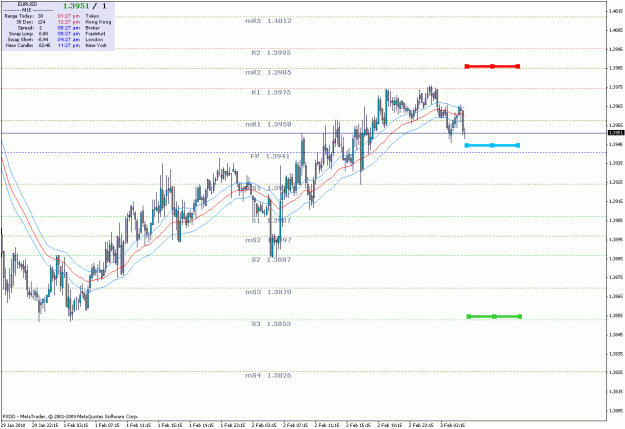Image resolution: width=625 pixels, height=429 pixels.
Task: Click 1.3845 on the price axis
Action: (x=616, y=335)
